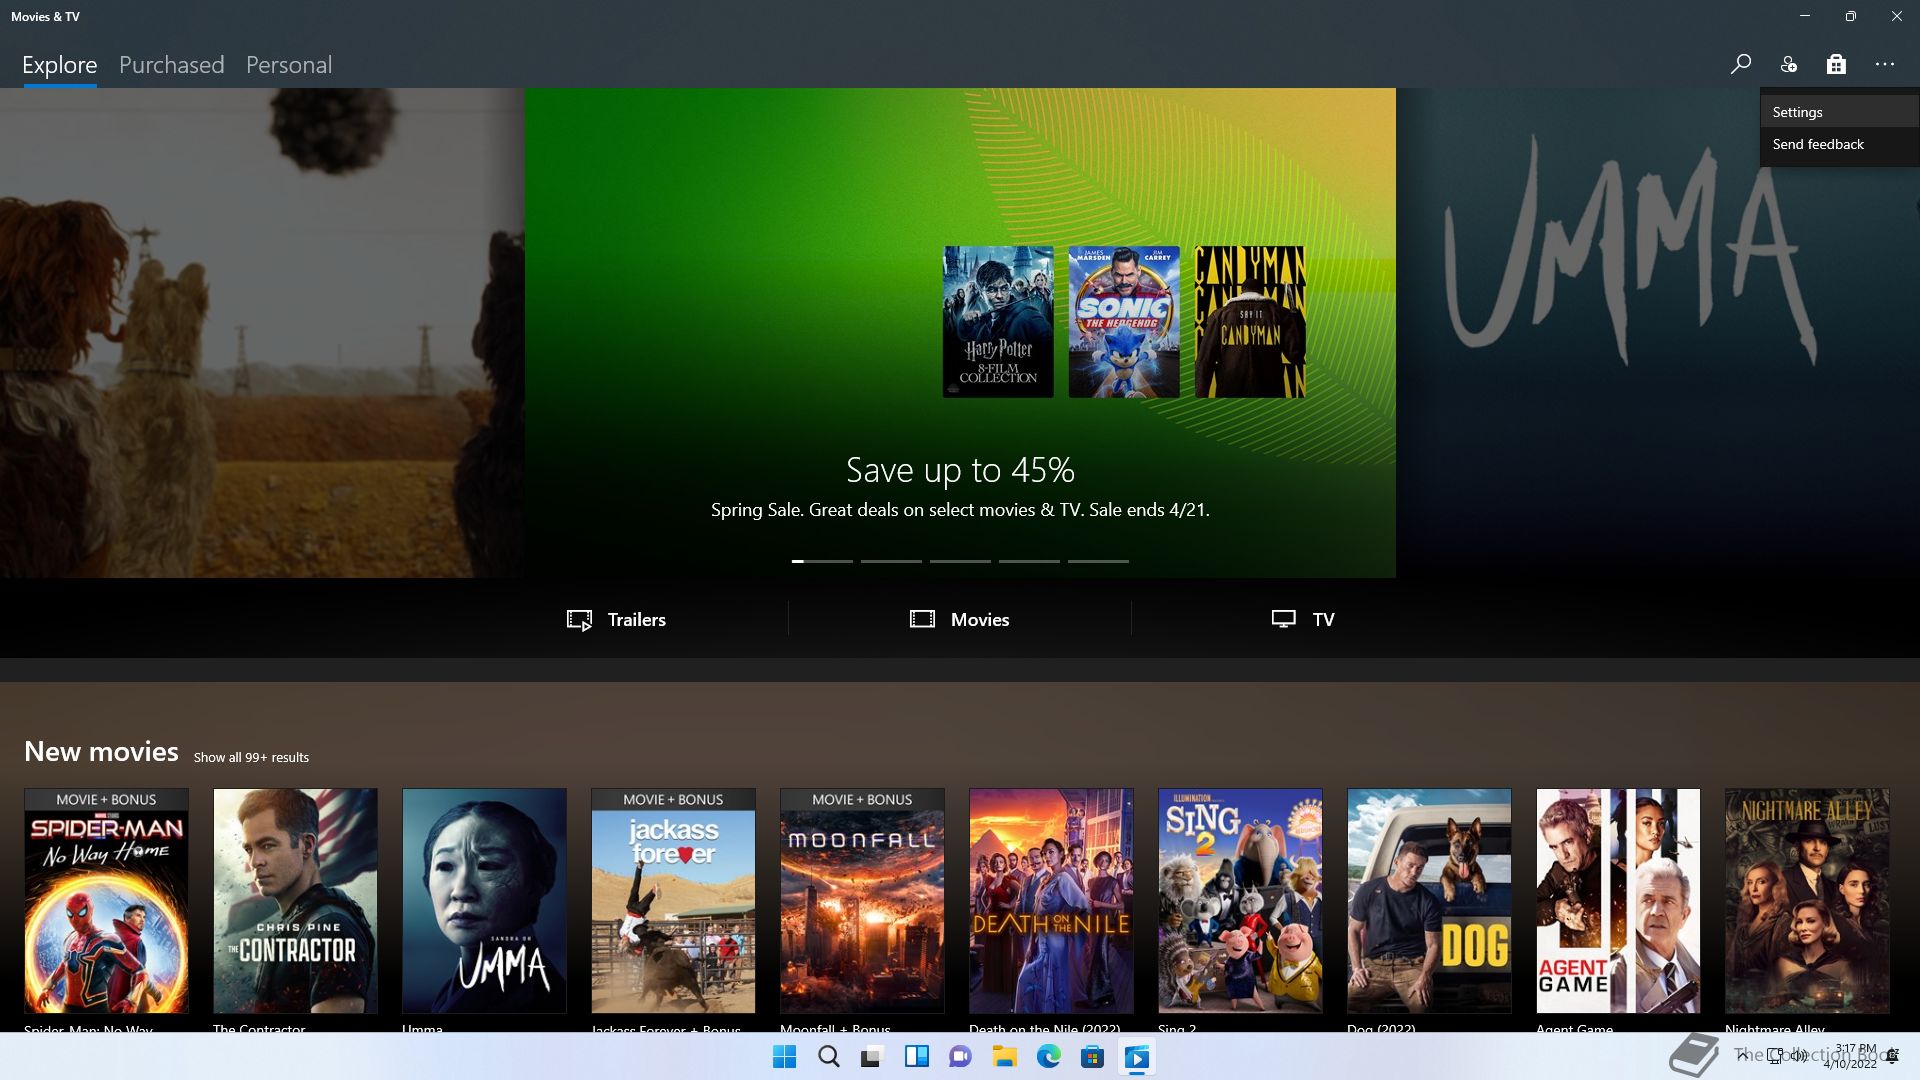Go to the Umma banner on the right
This screenshot has width=1920, height=1080.
point(1658,333)
